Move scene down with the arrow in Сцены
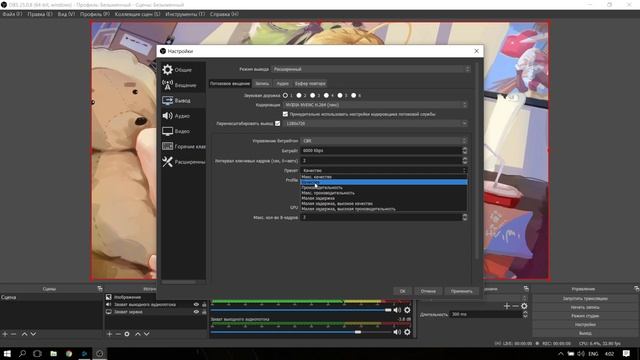 click(33, 334)
